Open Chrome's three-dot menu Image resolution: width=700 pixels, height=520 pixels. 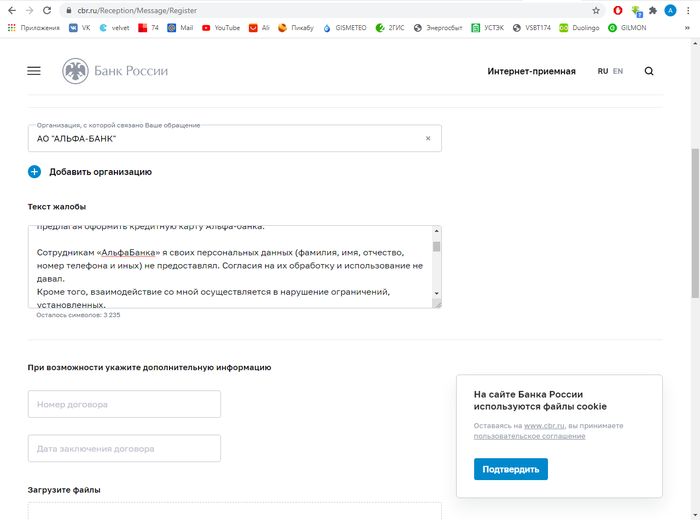click(688, 10)
